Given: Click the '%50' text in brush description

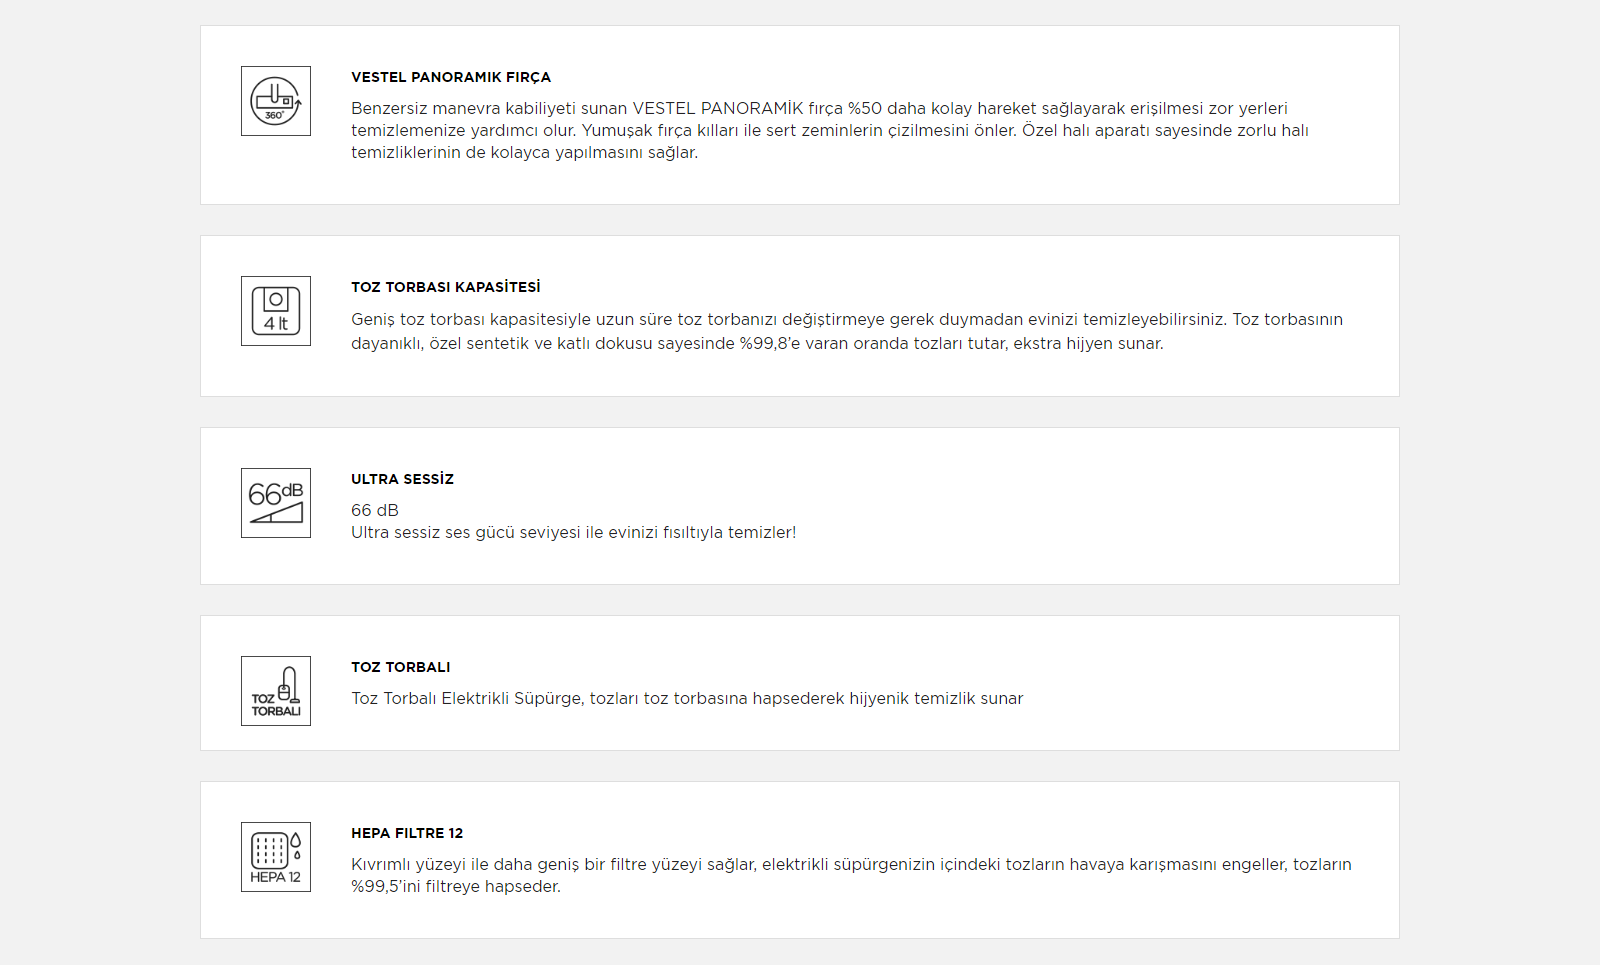Looking at the screenshot, I should coord(865,108).
